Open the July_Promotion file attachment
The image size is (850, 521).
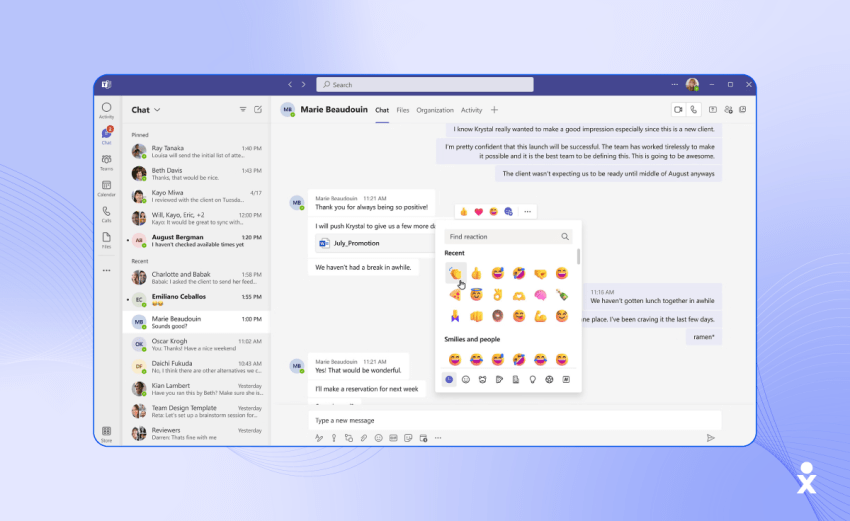coord(374,243)
